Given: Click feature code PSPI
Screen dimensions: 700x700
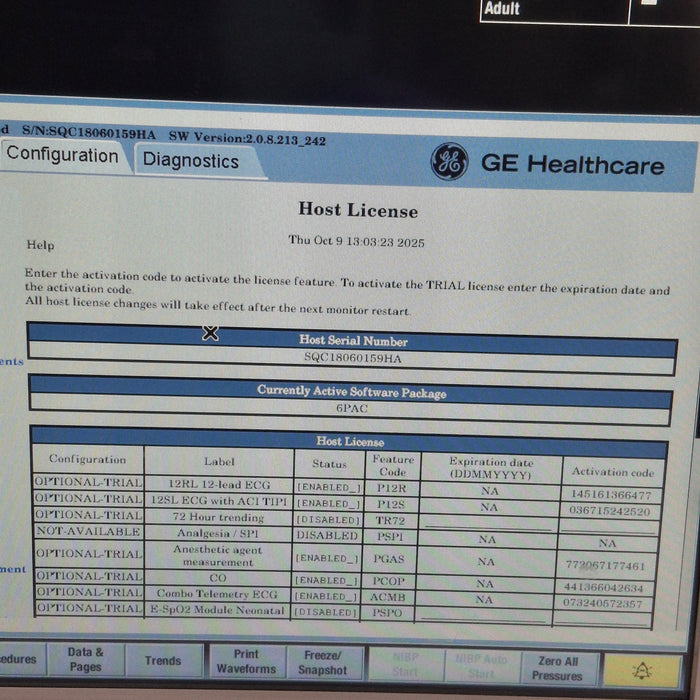Looking at the screenshot, I should click(390, 536).
